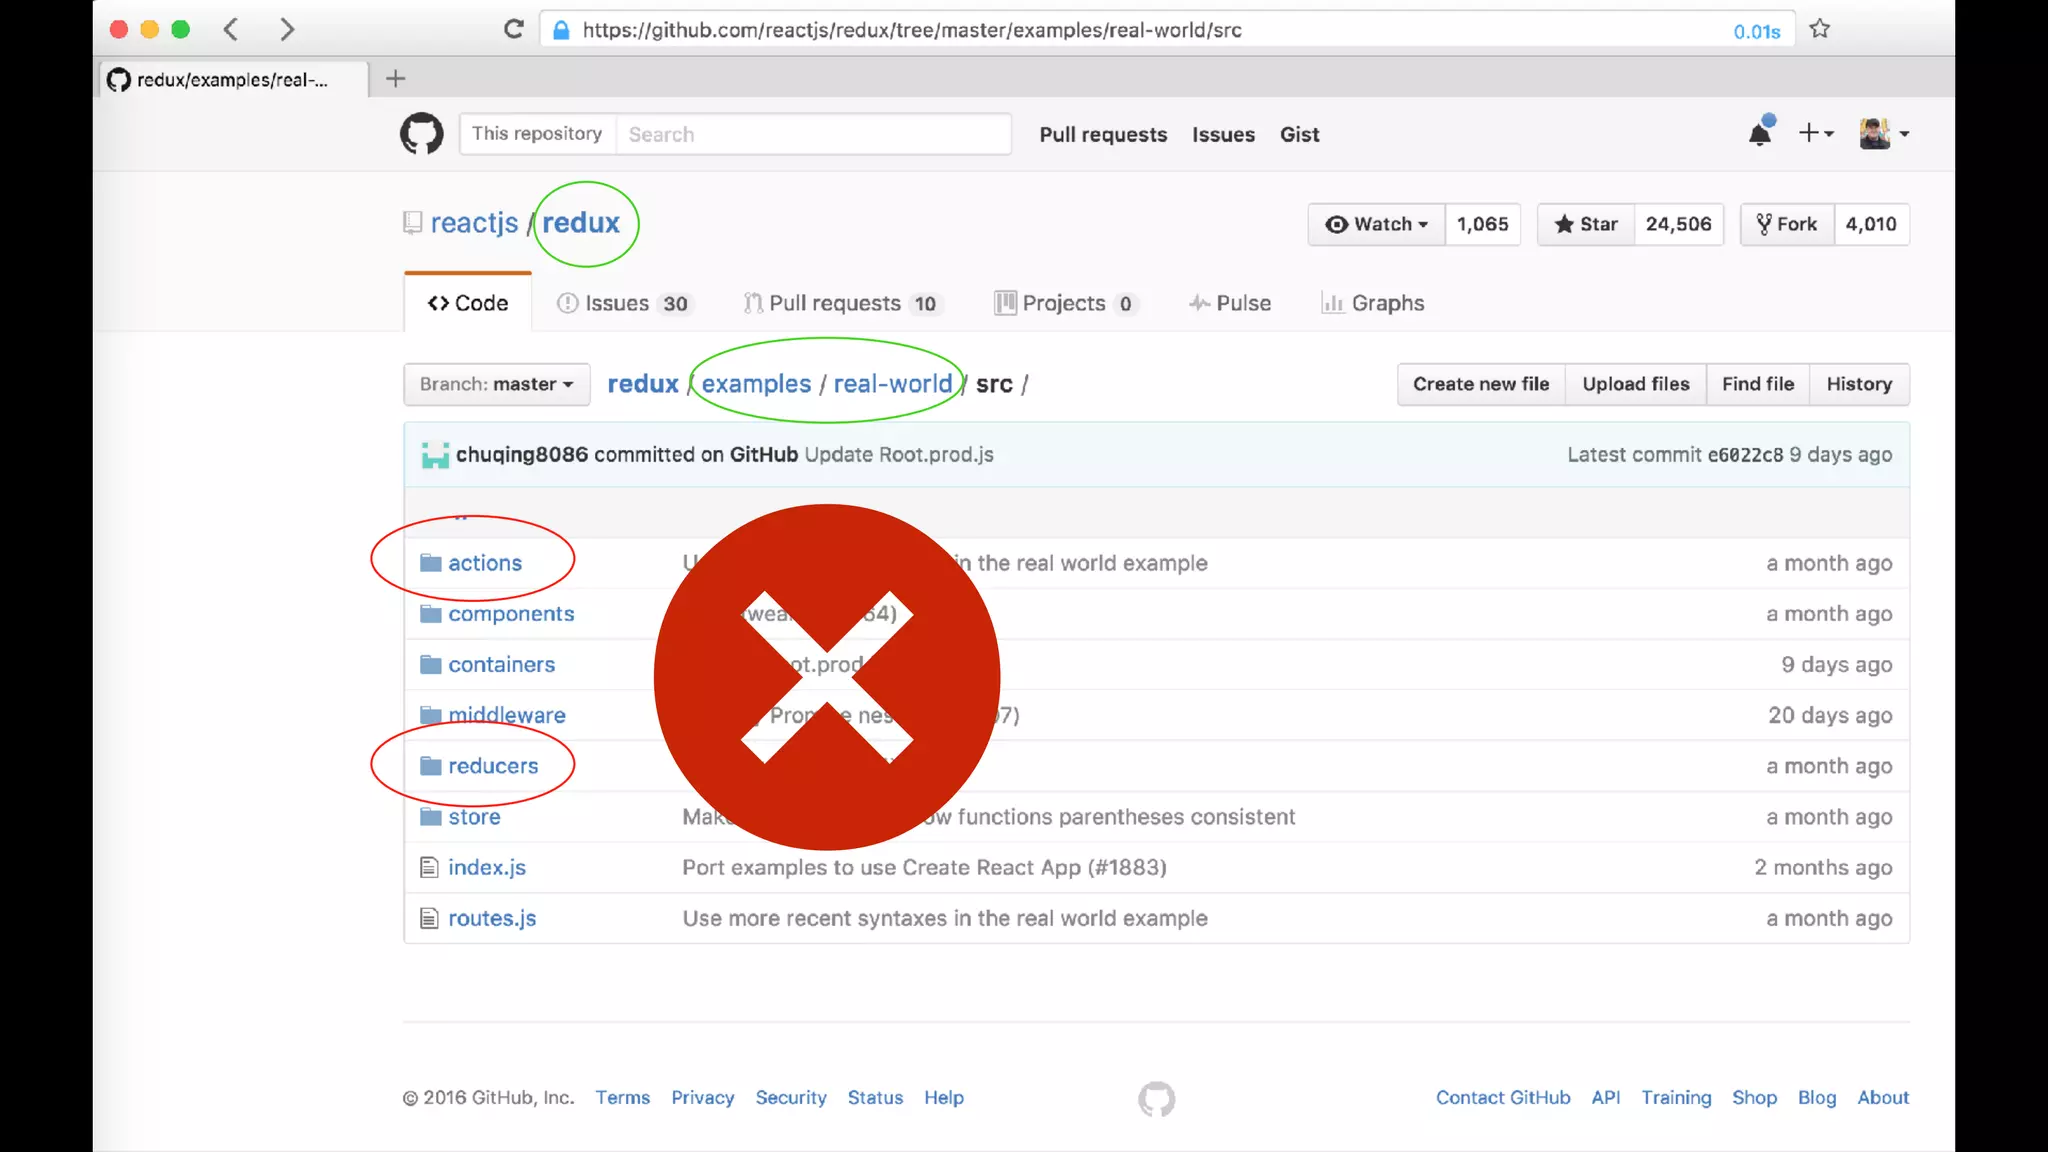Click the GitHub Octocat logo in header
Image resolution: width=2048 pixels, height=1152 pixels.
pos(421,134)
